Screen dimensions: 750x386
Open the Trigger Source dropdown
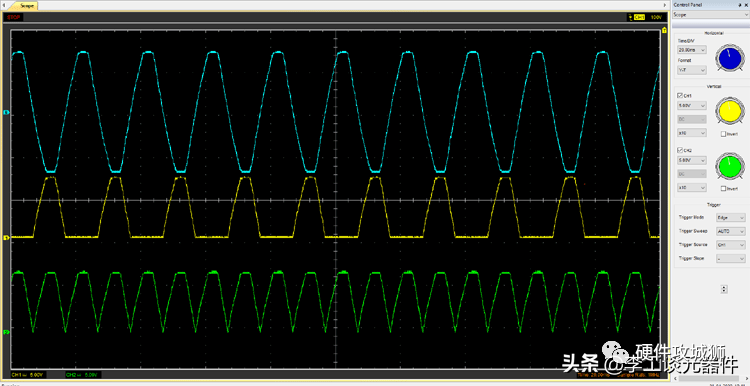(x=730, y=245)
